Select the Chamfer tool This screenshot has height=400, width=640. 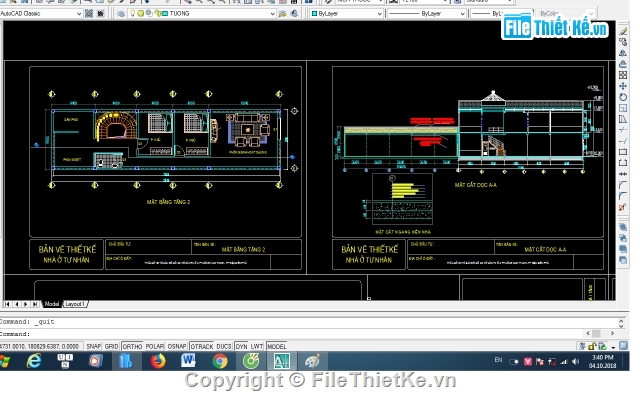(623, 185)
